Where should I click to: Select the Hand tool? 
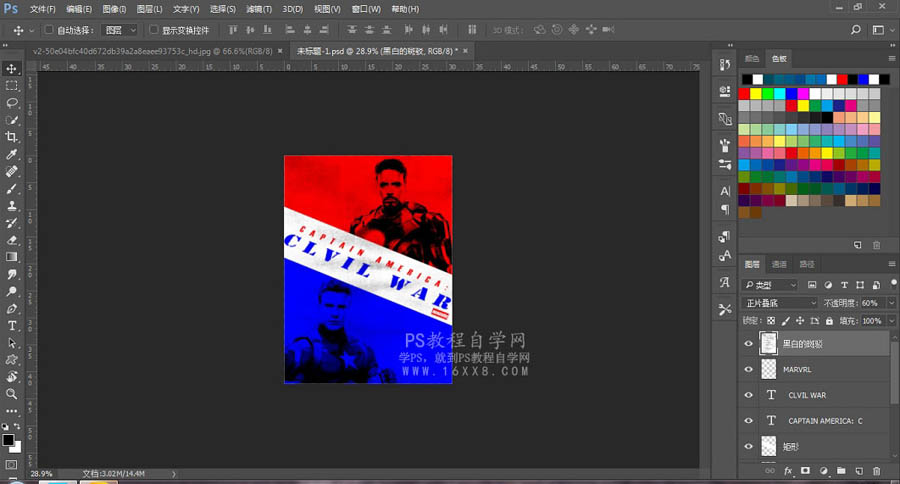(x=11, y=377)
